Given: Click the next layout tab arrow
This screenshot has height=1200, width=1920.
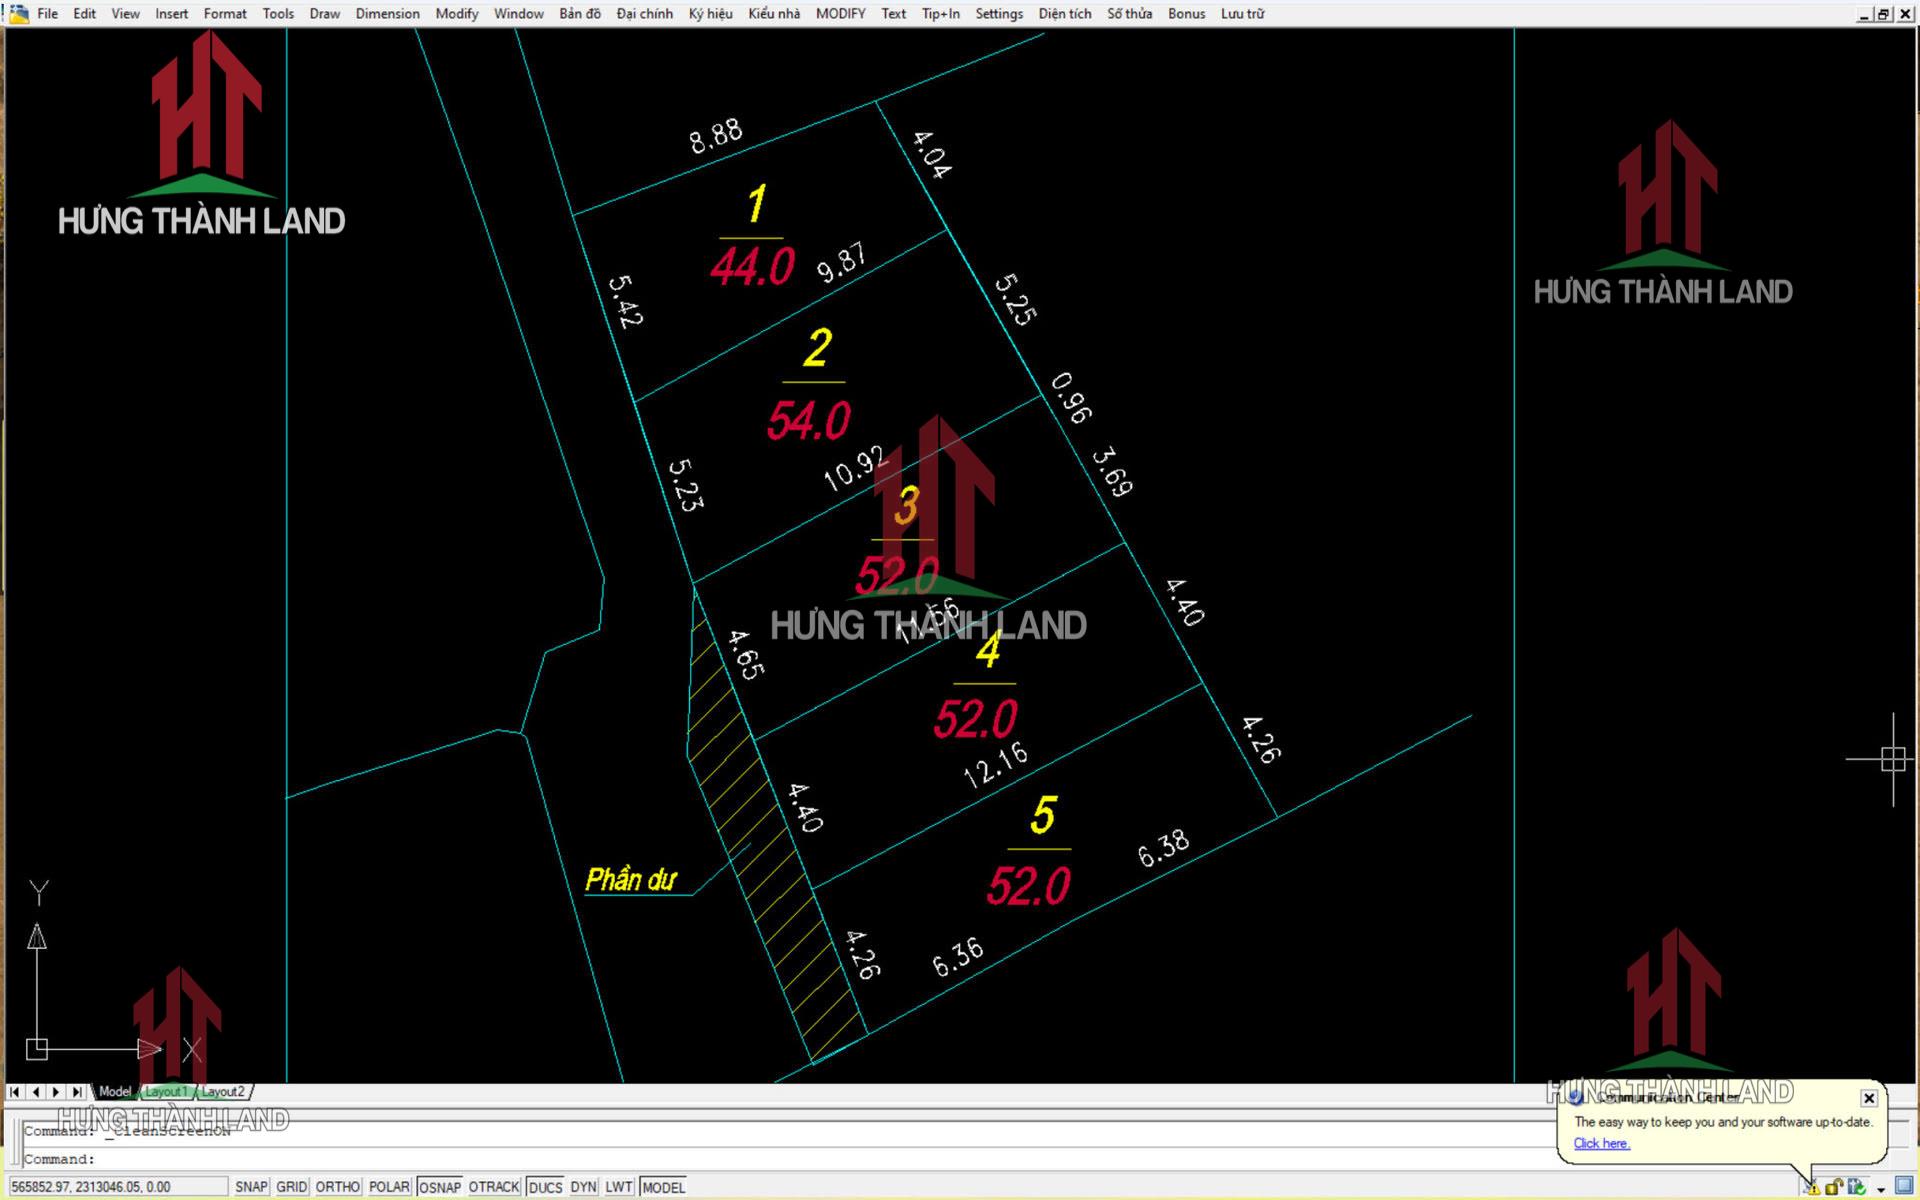Looking at the screenshot, I should (x=56, y=1092).
